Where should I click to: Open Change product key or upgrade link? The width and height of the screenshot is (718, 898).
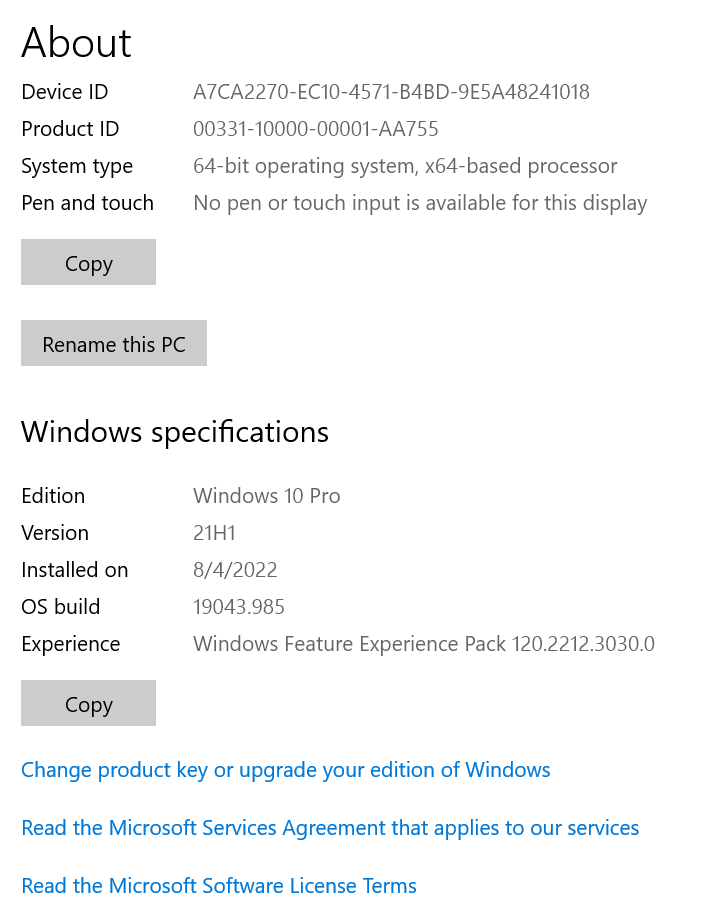(285, 770)
